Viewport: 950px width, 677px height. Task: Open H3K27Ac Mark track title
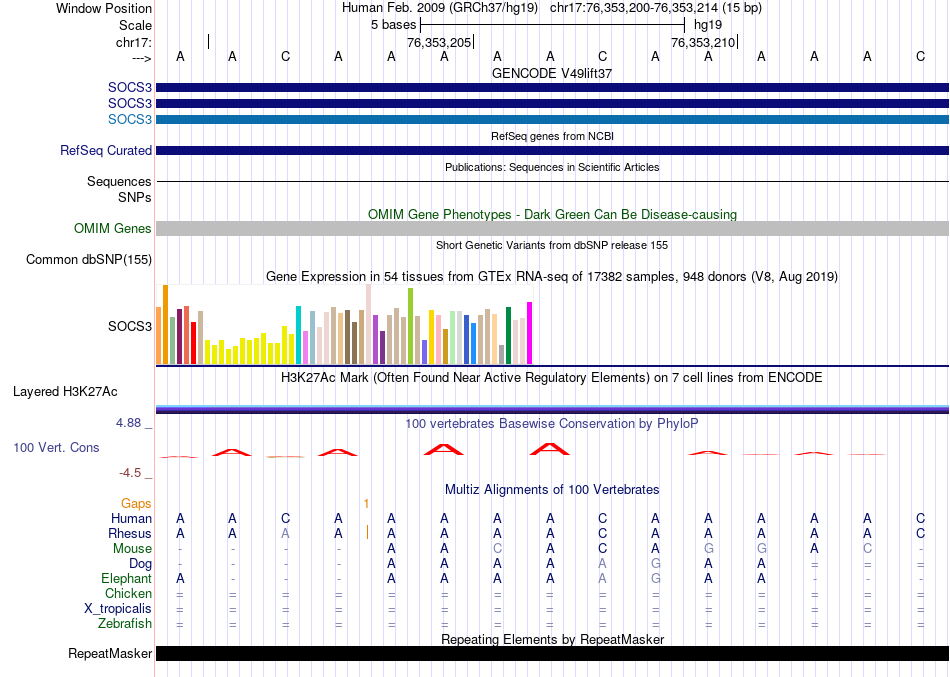[x=552, y=378]
